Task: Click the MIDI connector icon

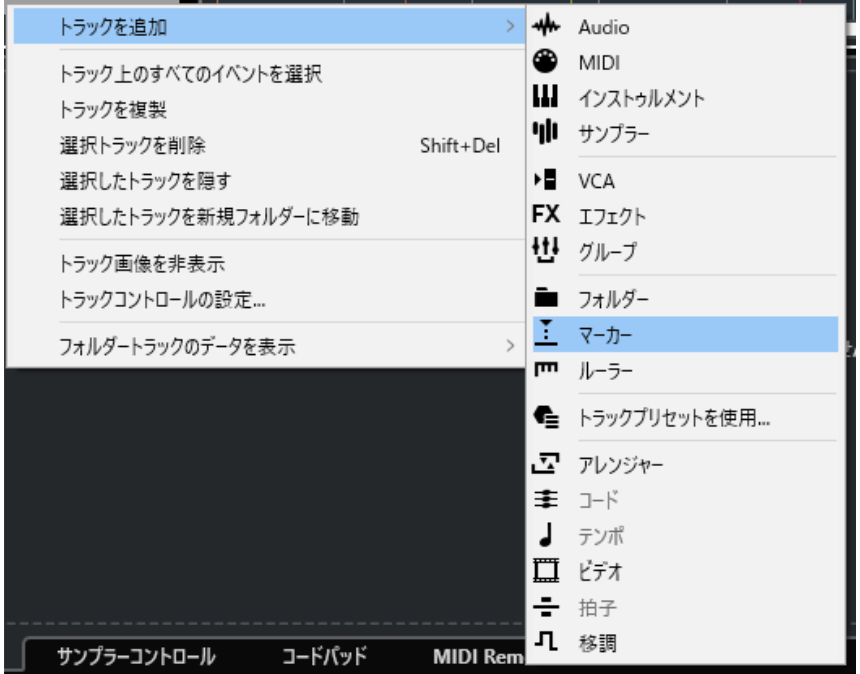Action: click(545, 63)
